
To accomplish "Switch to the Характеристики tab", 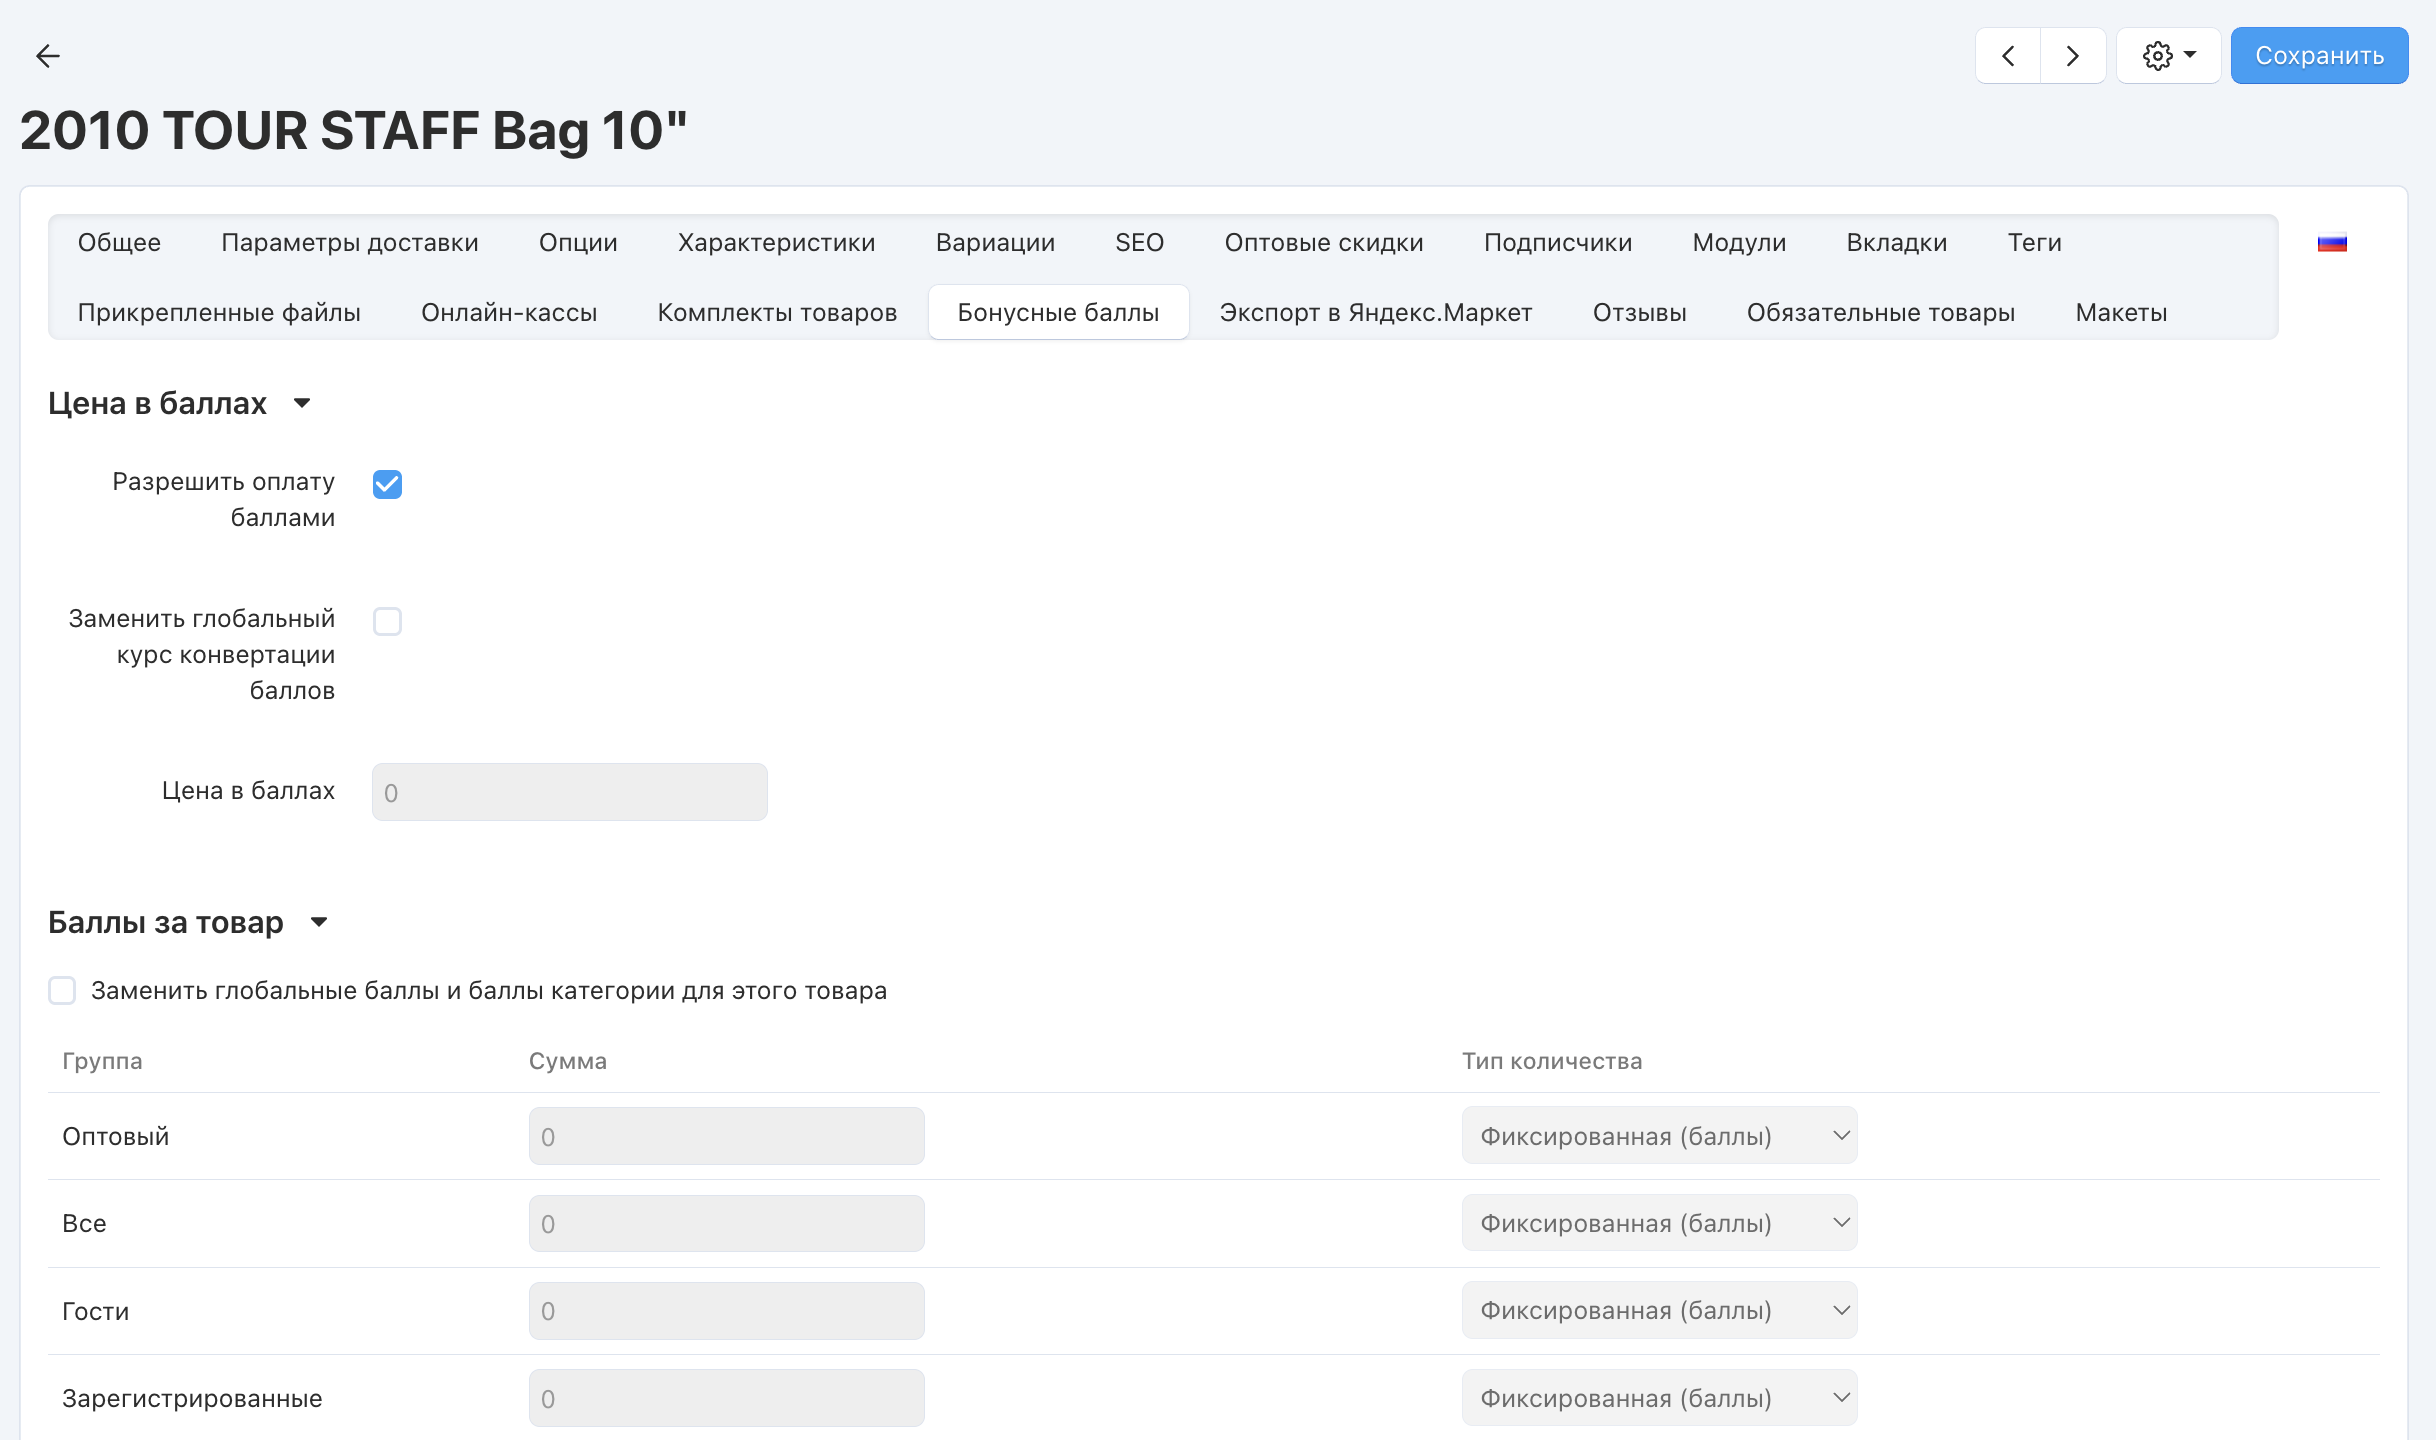I will pos(776,243).
